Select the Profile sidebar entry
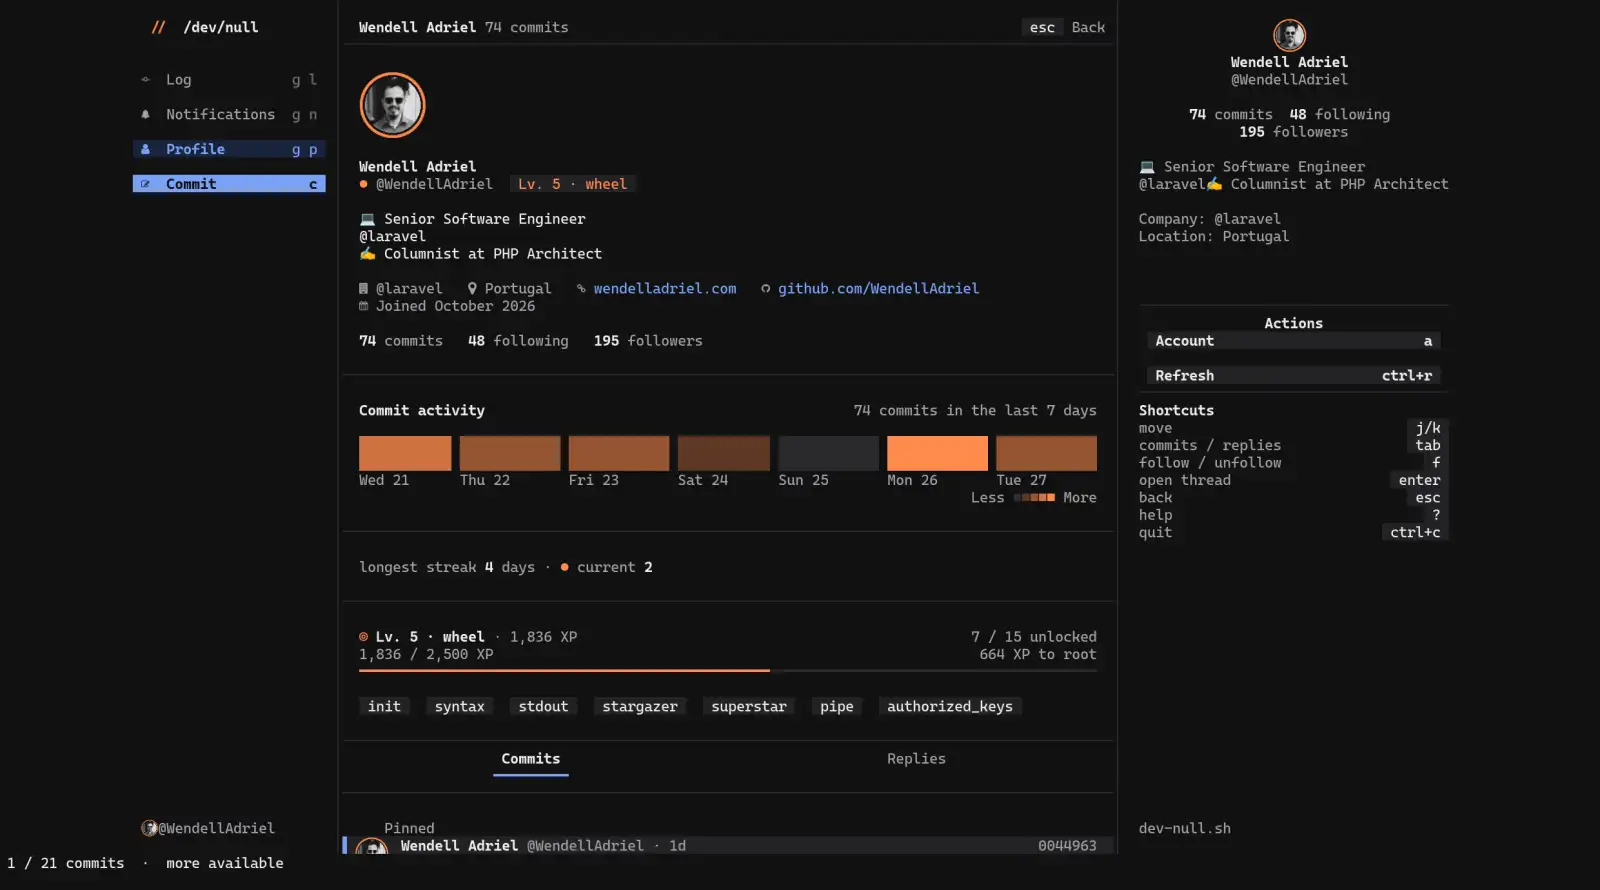The height and width of the screenshot is (890, 1600). coord(229,149)
